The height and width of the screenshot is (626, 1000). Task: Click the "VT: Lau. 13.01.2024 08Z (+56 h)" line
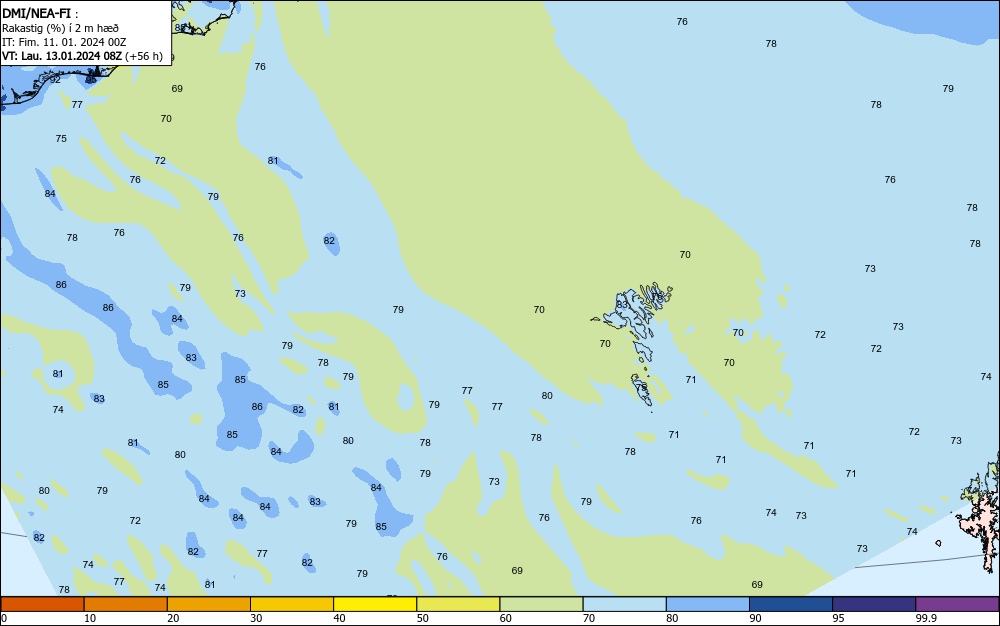coord(82,56)
